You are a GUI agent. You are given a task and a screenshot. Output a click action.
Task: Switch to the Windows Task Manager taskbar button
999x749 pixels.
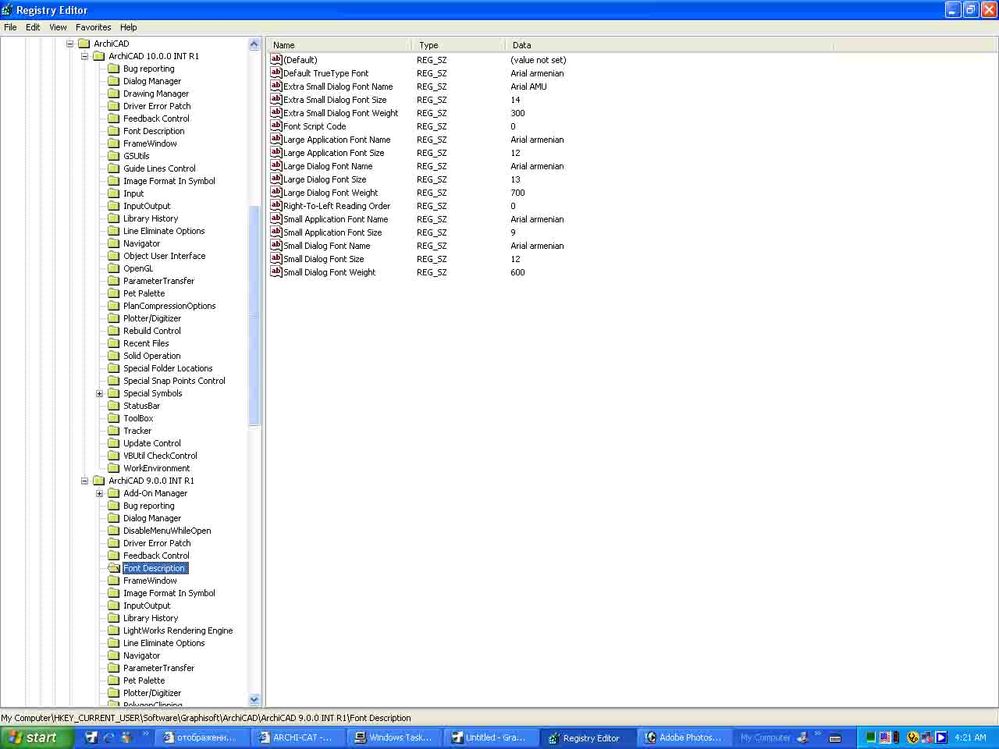click(x=394, y=738)
